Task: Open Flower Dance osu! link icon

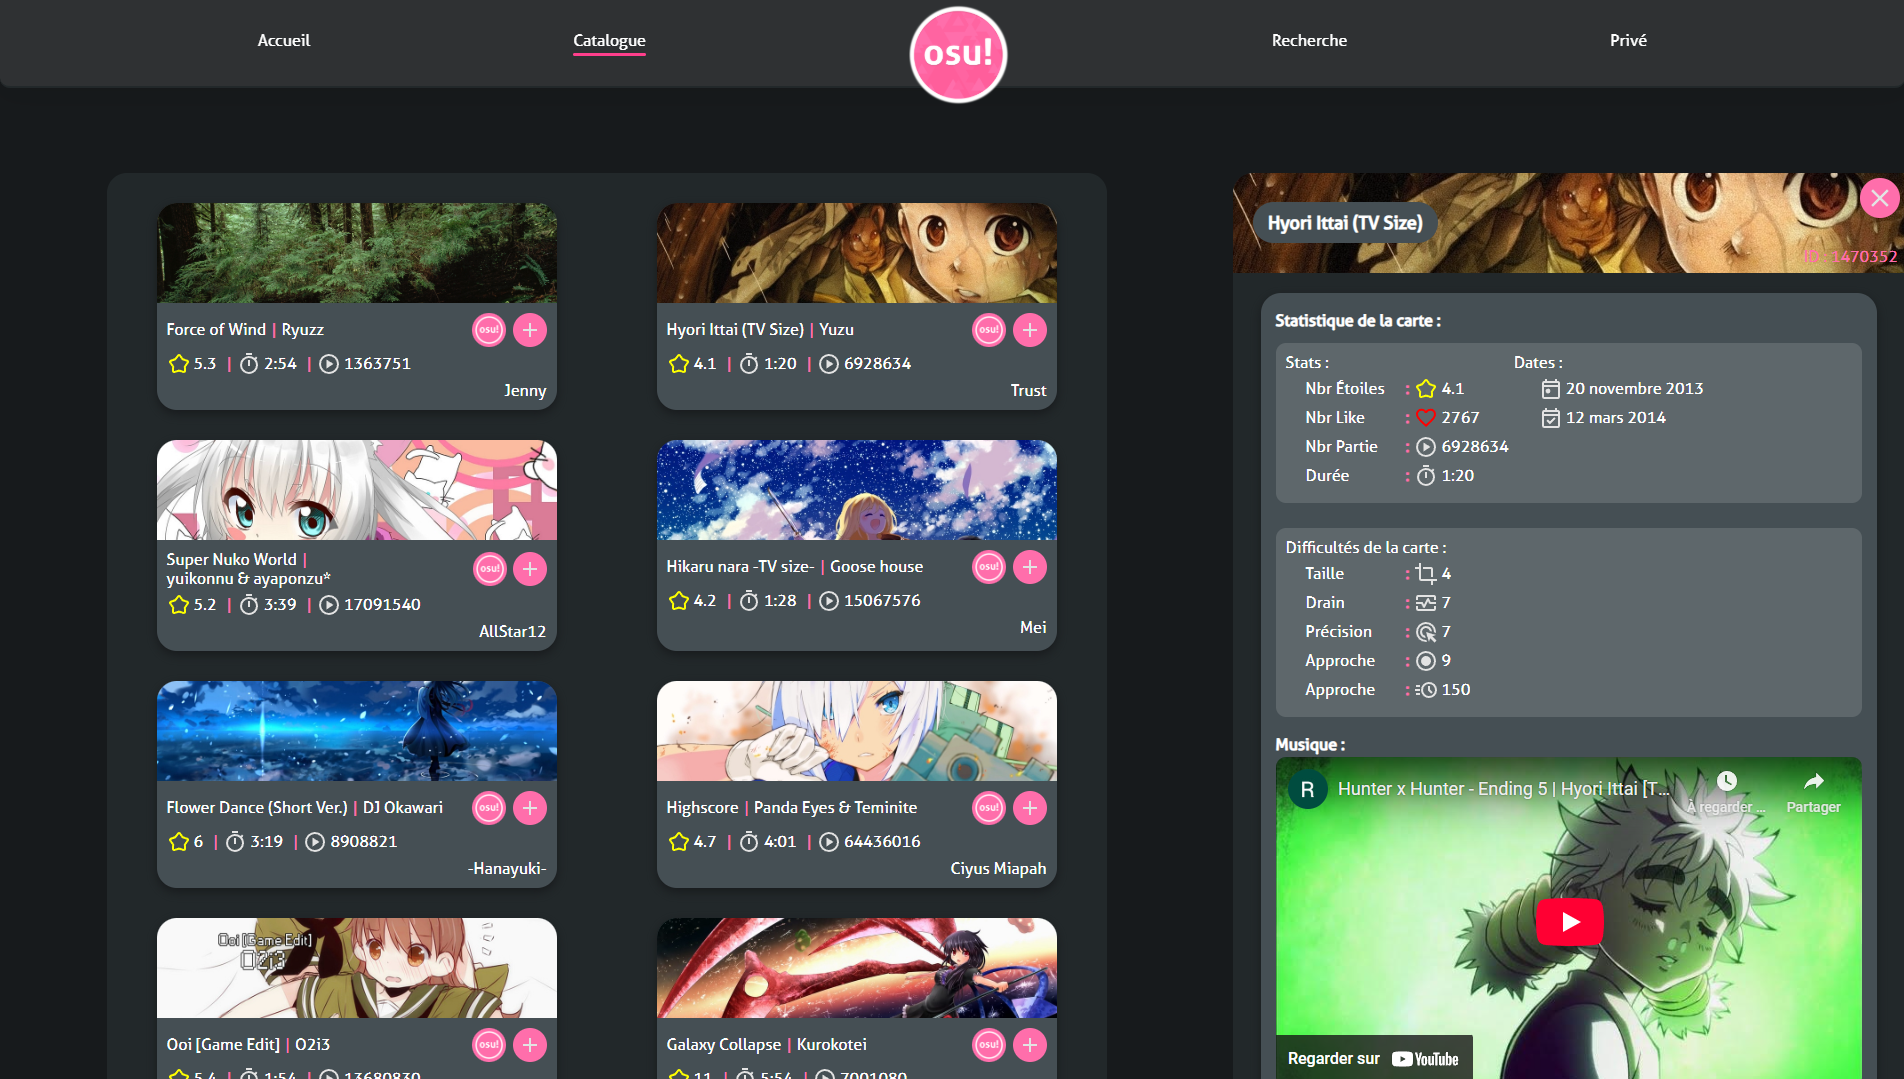Action: (x=489, y=808)
